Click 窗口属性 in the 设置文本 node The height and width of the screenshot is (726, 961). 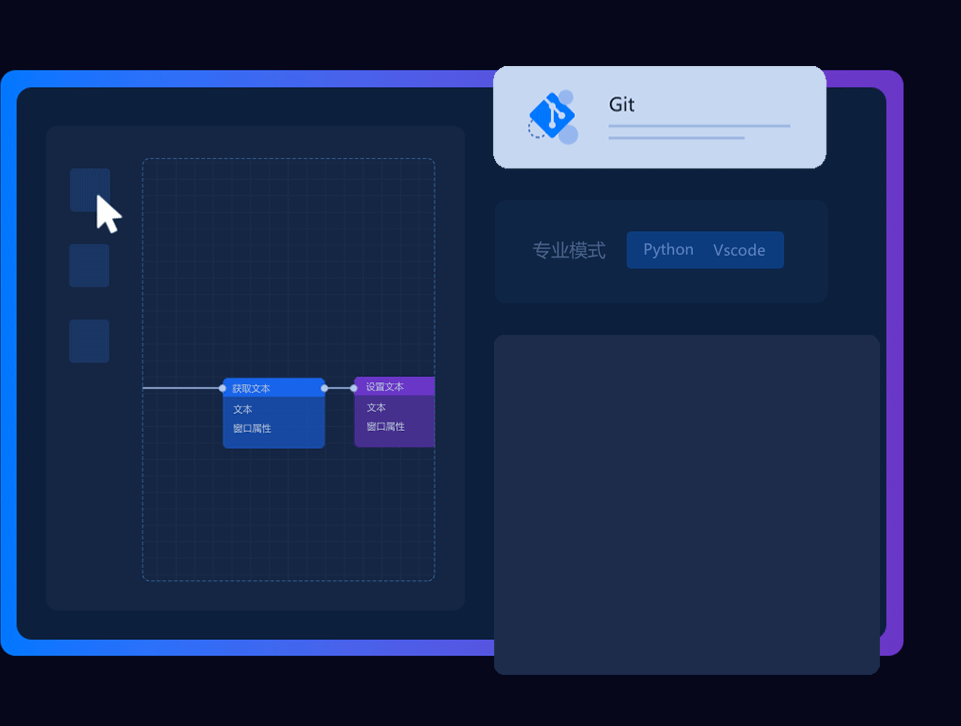pos(385,426)
